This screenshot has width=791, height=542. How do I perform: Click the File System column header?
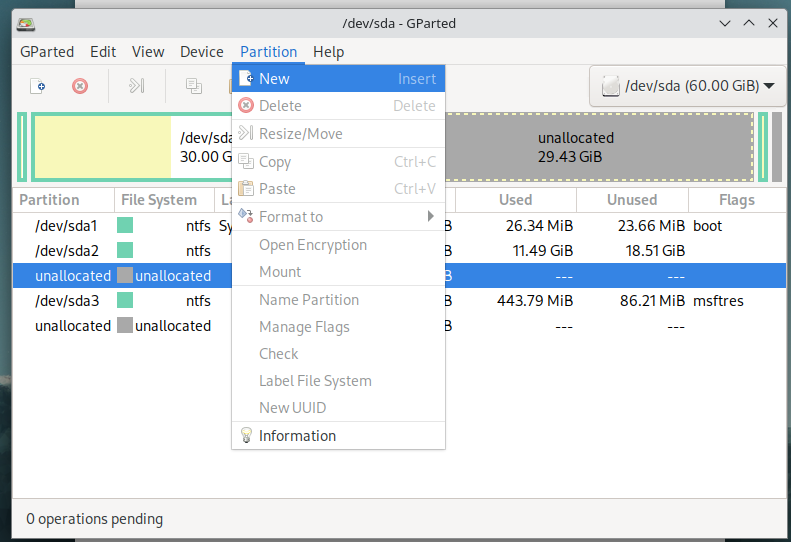pos(164,200)
